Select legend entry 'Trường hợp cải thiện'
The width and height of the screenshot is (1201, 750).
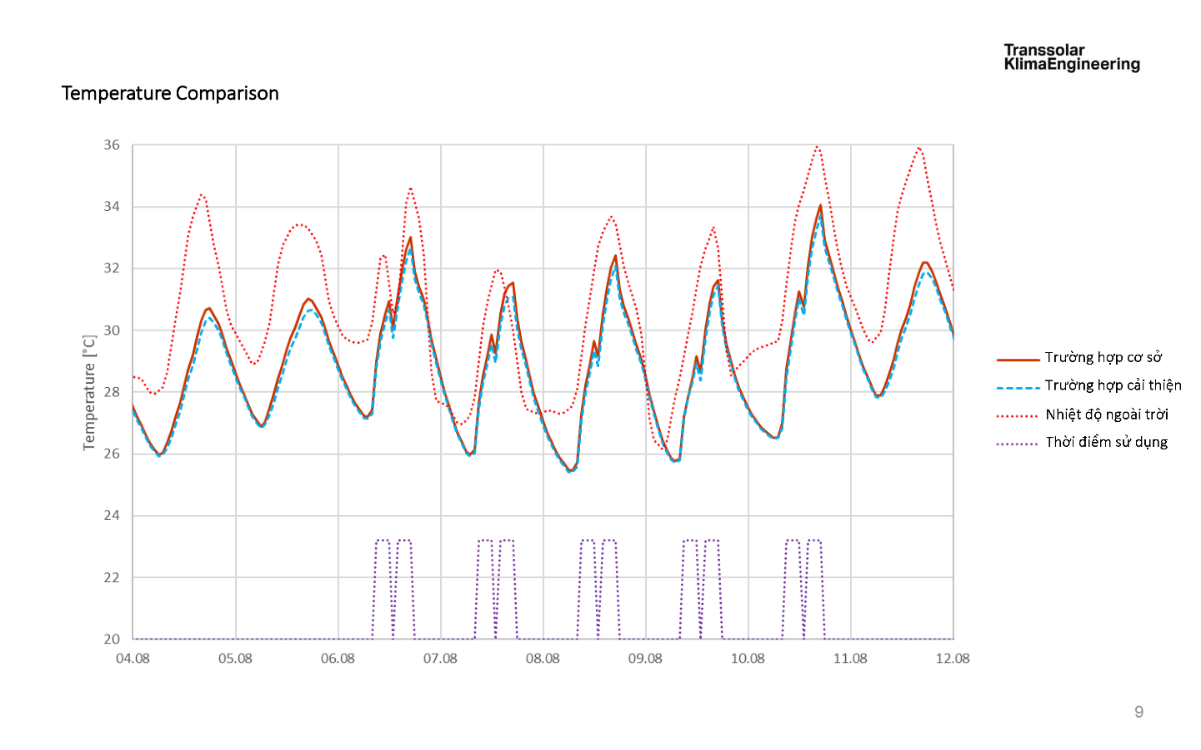point(1113,385)
